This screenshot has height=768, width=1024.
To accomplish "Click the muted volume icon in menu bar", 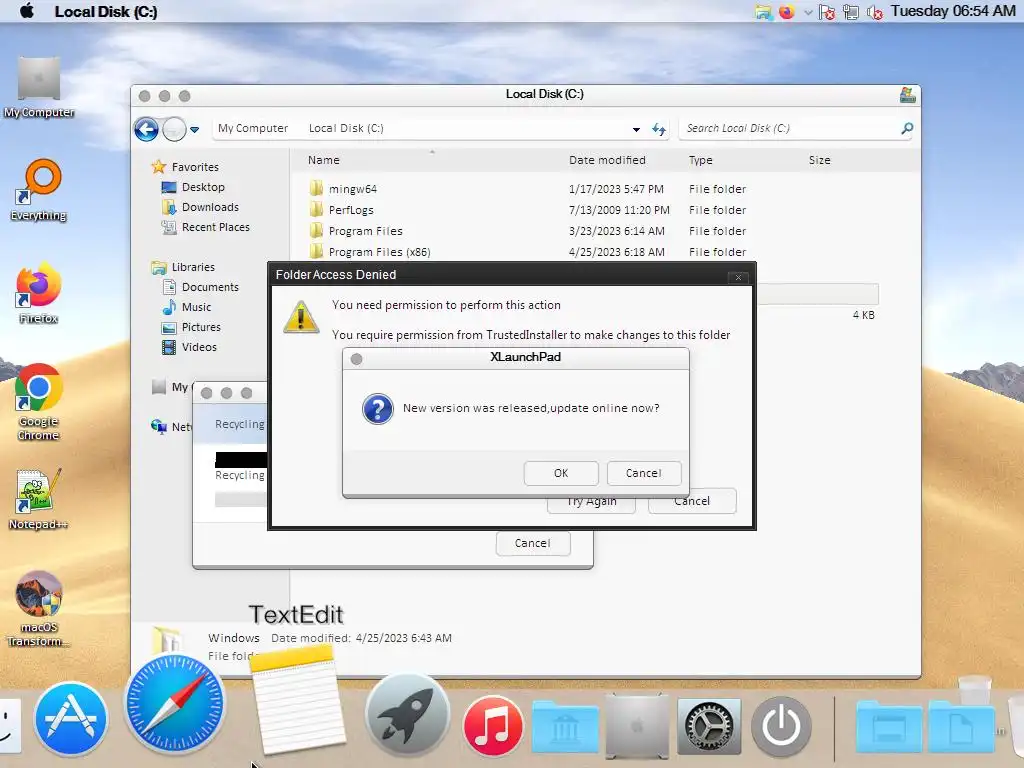I will [x=874, y=12].
